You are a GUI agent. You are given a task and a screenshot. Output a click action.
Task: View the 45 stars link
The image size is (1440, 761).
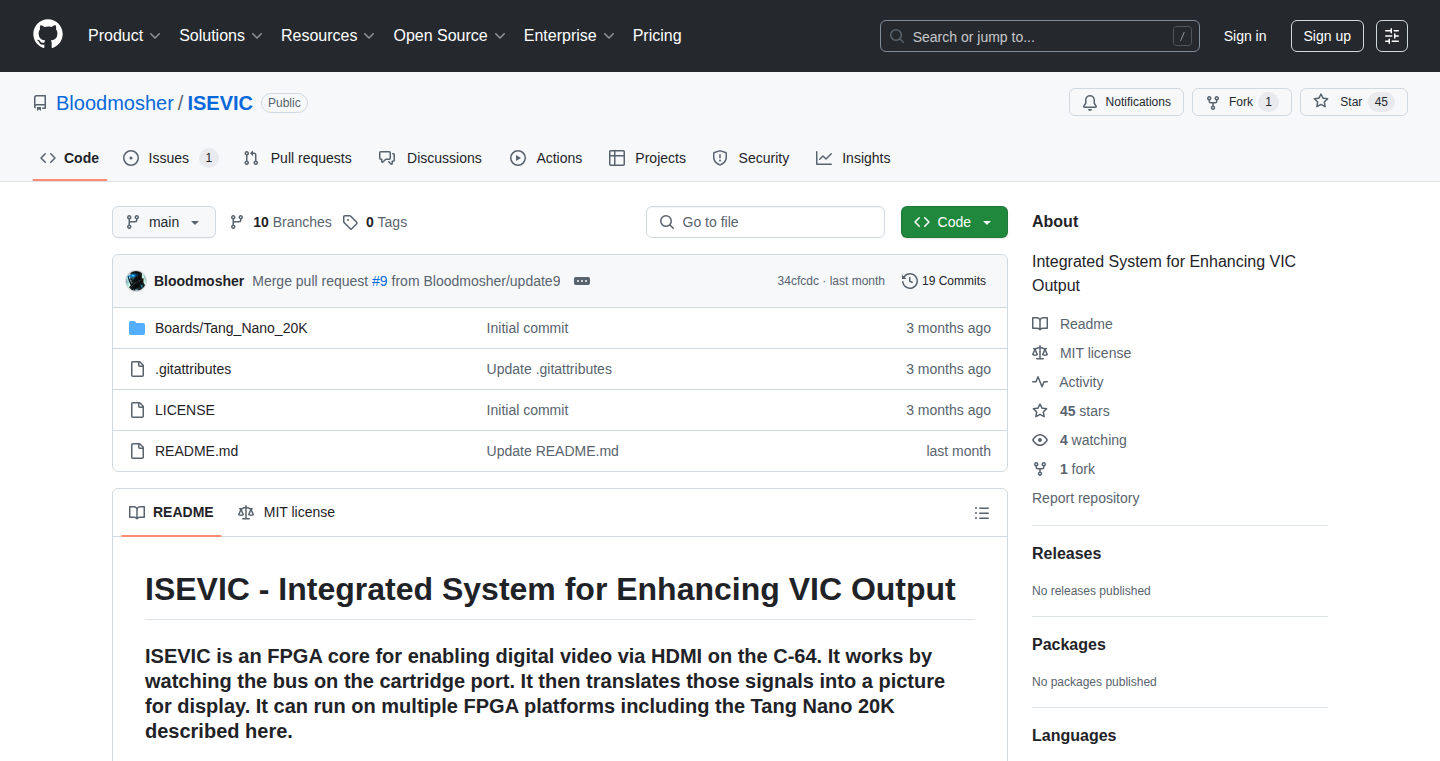[1071, 411]
